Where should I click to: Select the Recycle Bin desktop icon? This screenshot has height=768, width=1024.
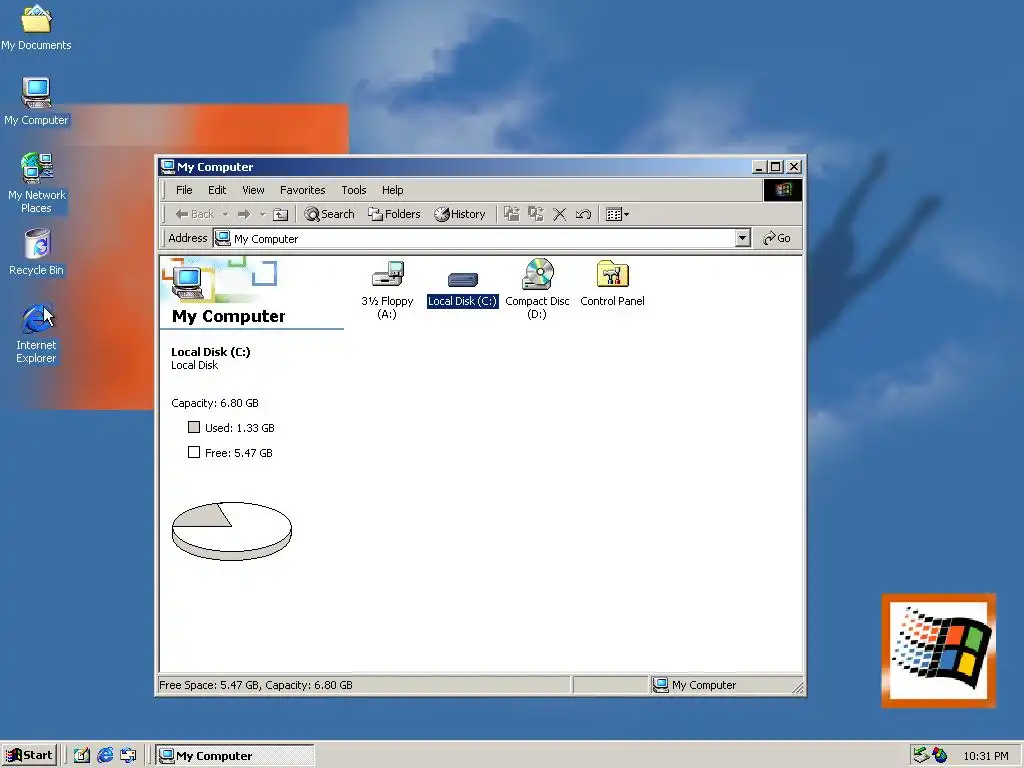tap(37, 252)
